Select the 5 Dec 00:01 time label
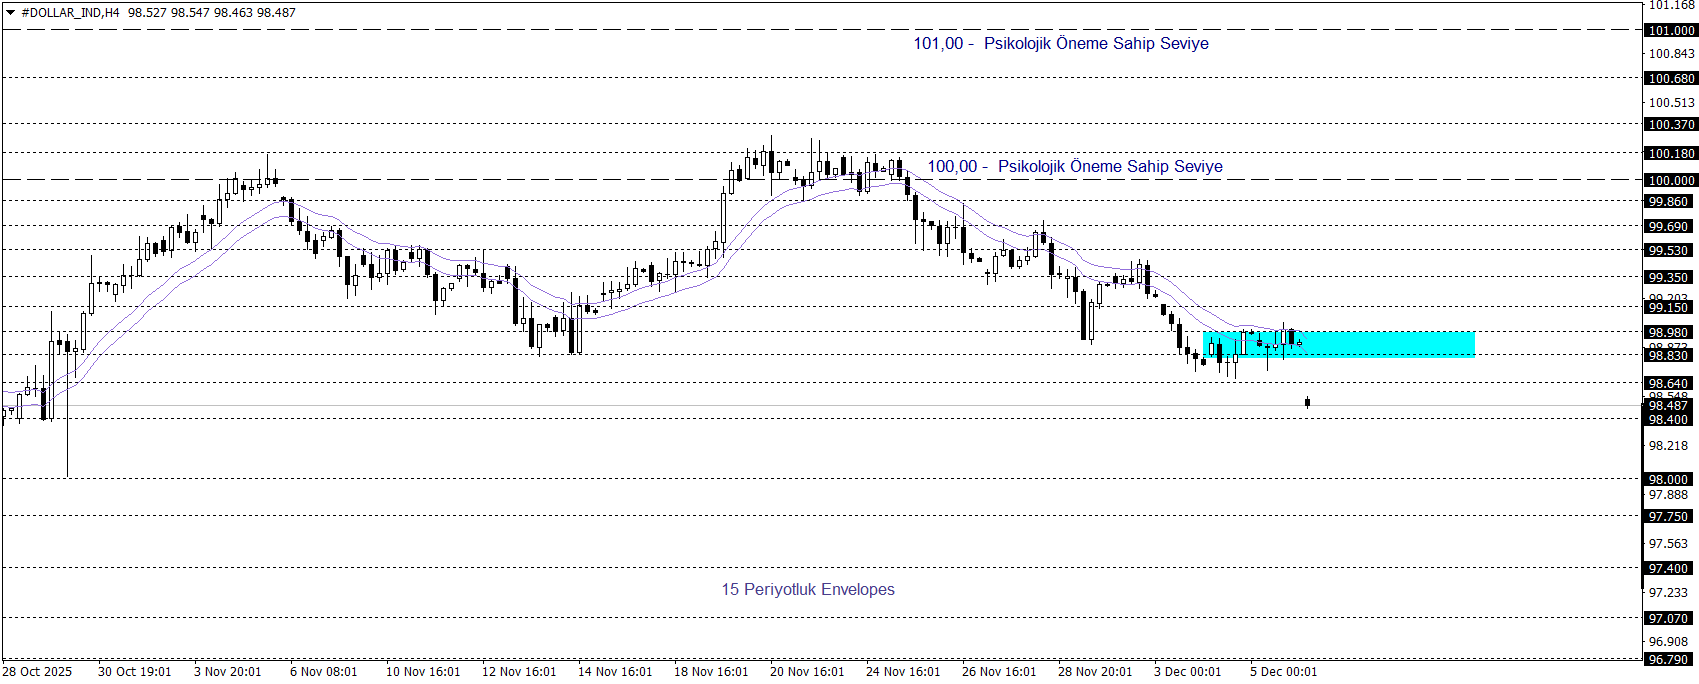 1283,672
